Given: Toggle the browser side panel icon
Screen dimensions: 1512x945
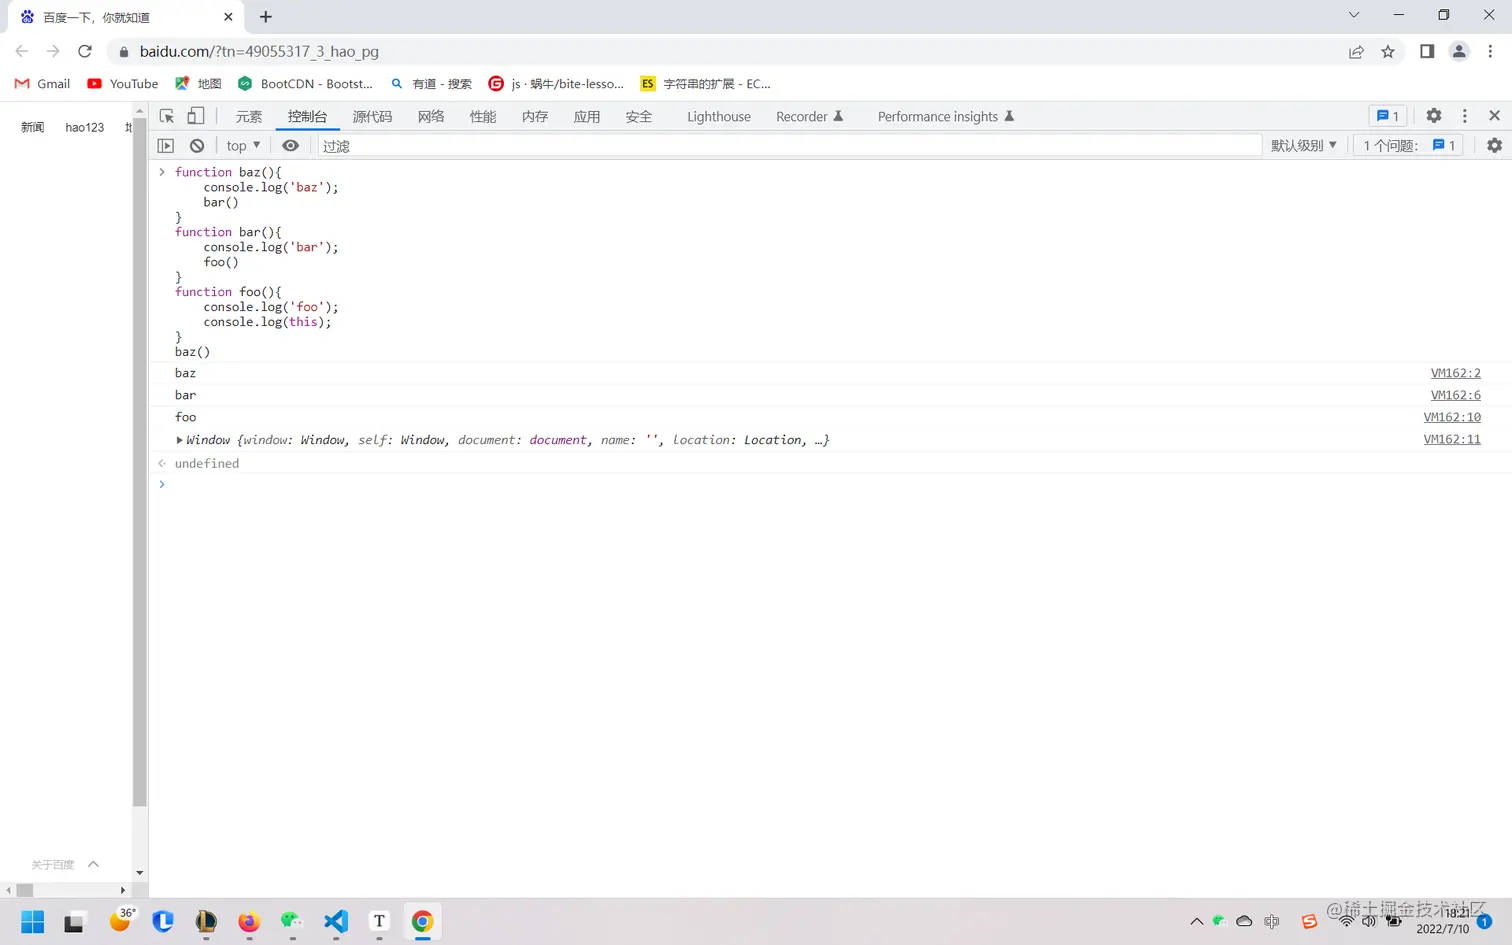Looking at the screenshot, I should 1427,51.
